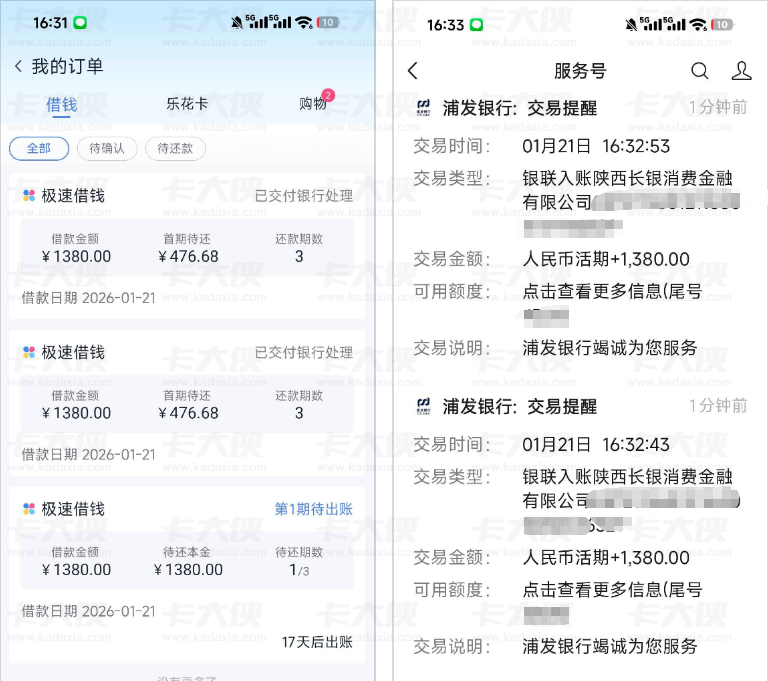The height and width of the screenshot is (681, 768).
Task: Tap 待还期数 1/3 value
Action: [x=299, y=570]
